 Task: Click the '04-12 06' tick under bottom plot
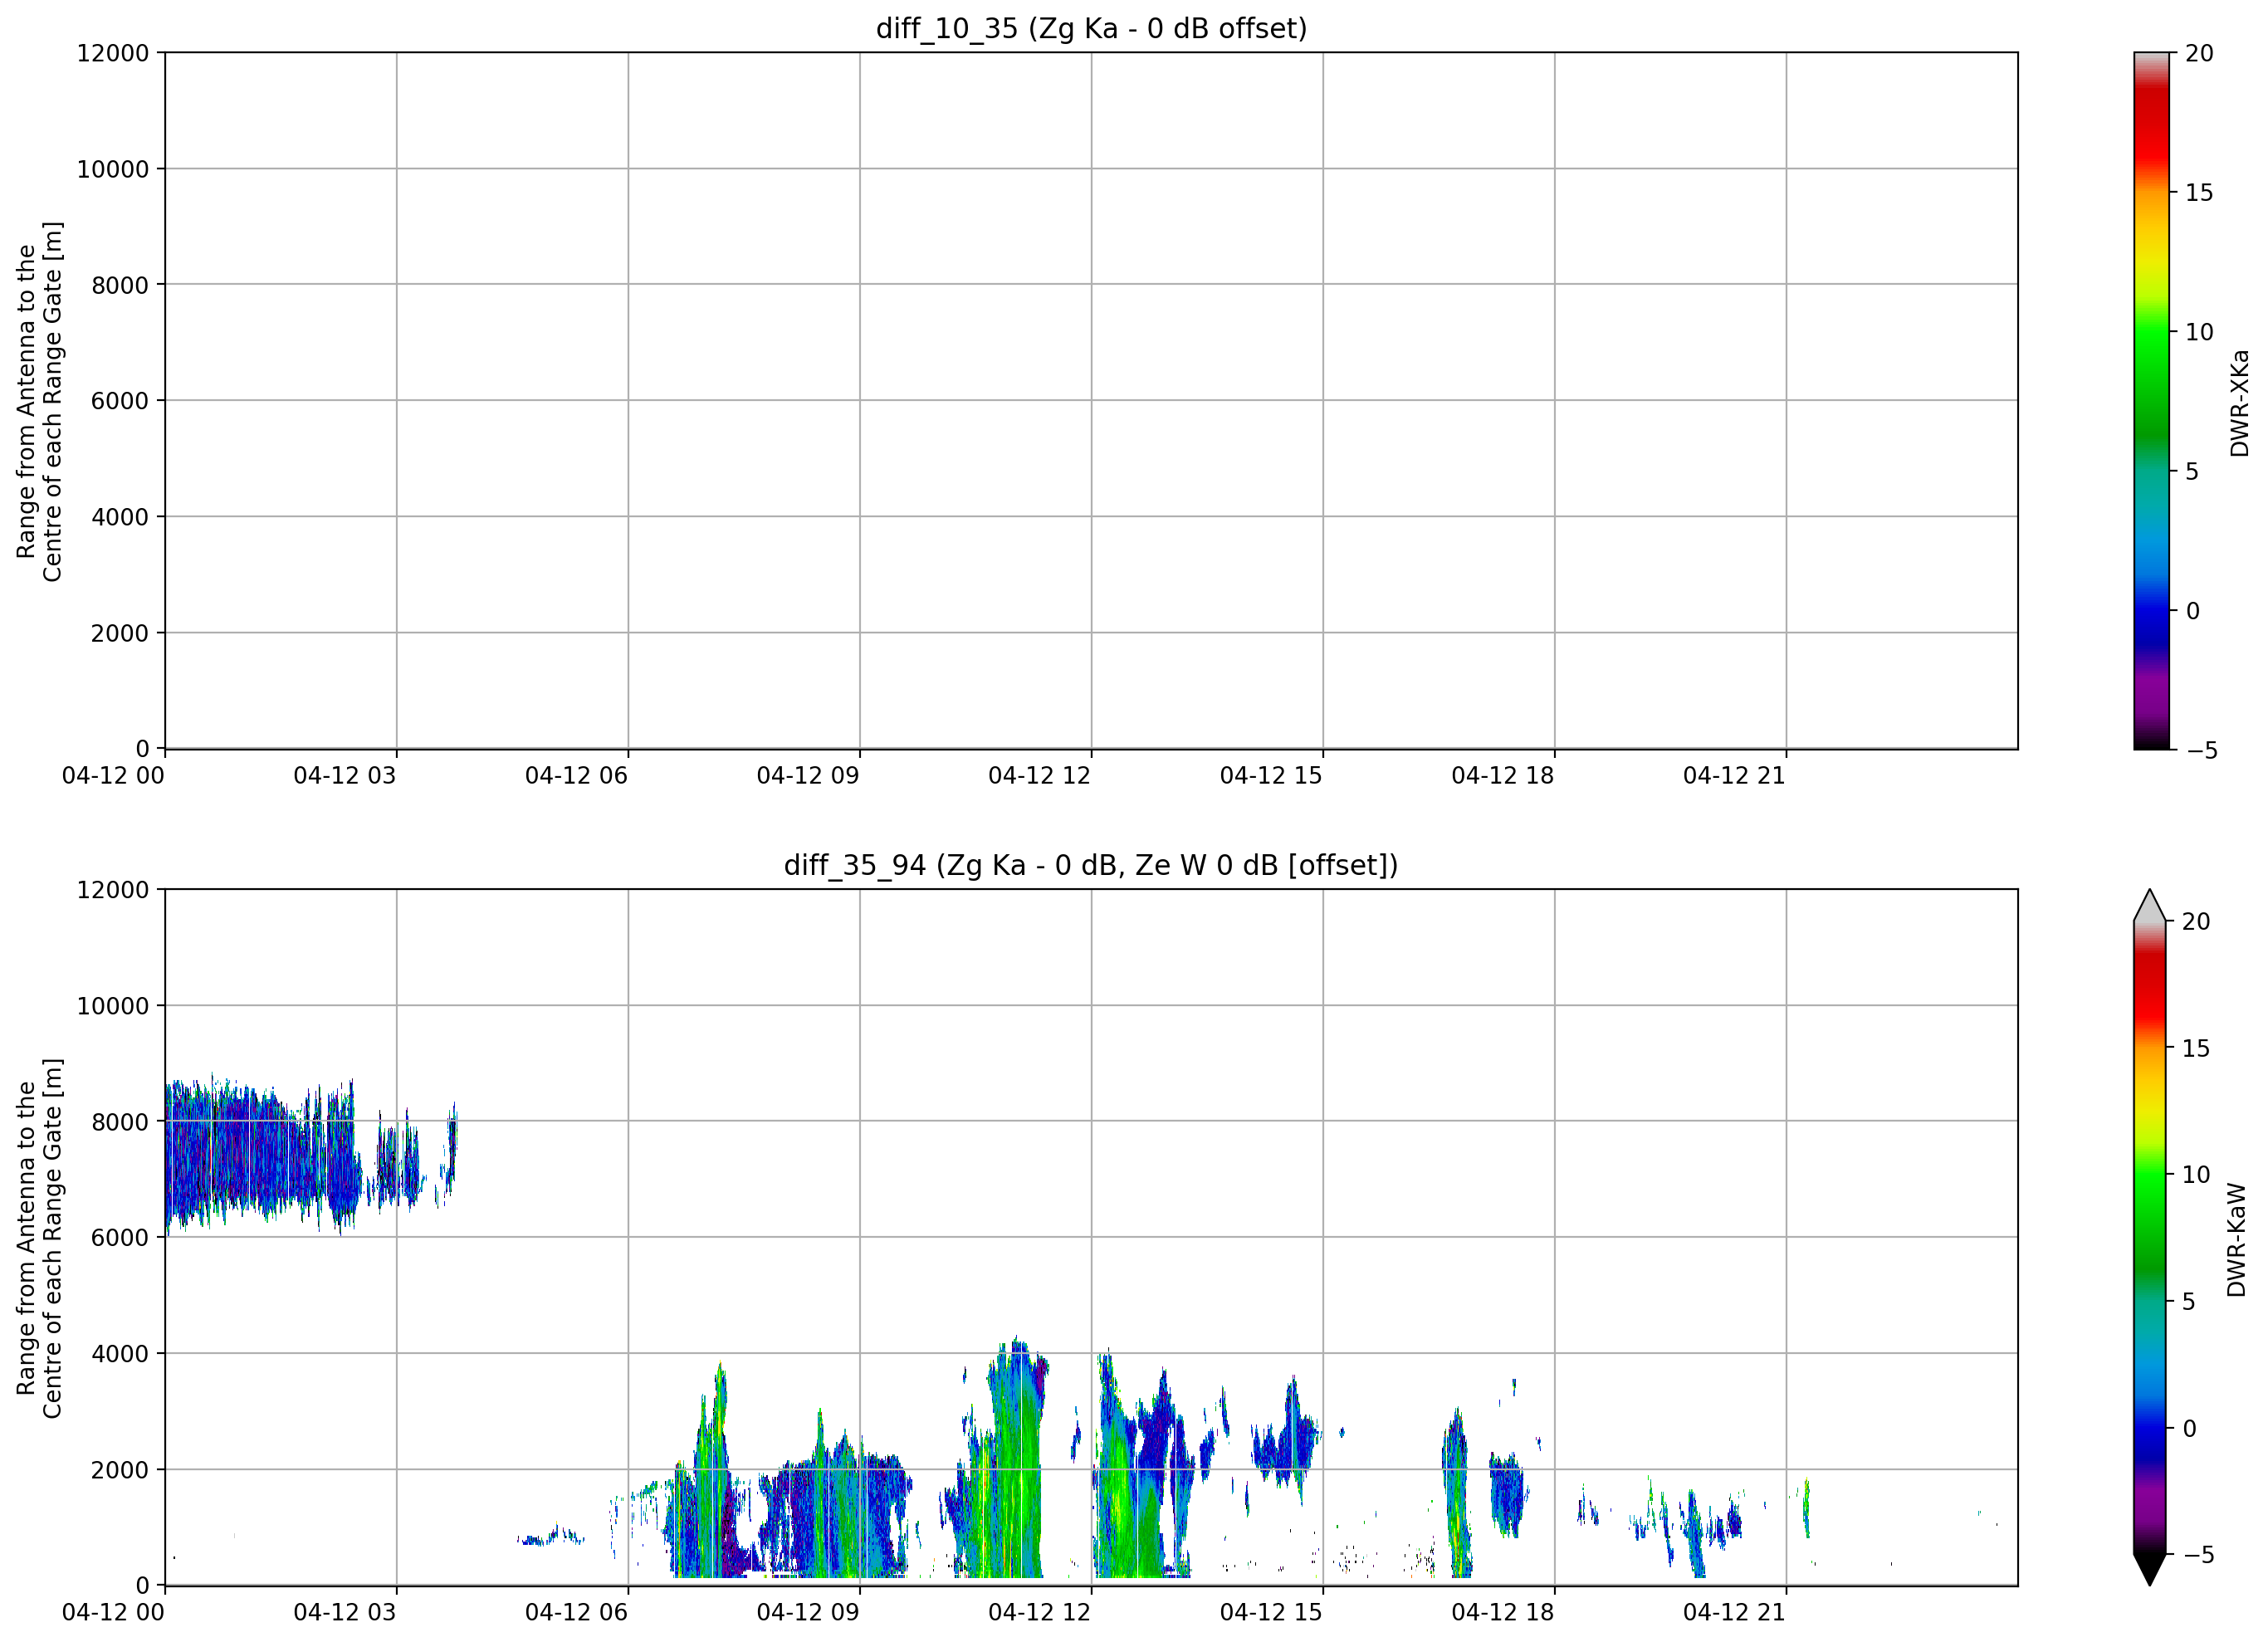click(576, 1612)
